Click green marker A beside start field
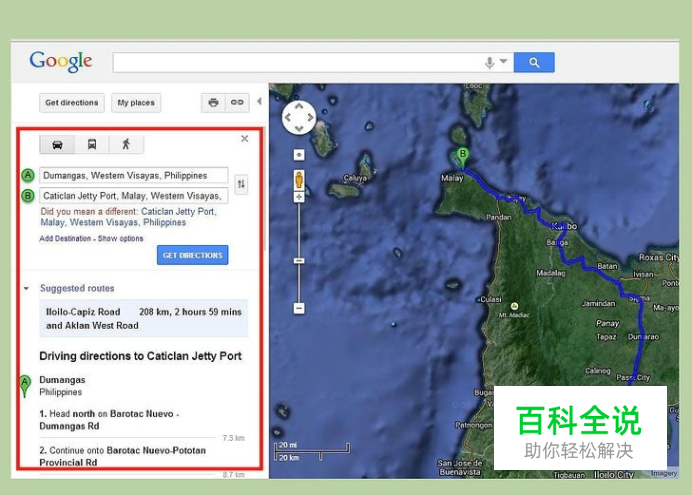The image size is (692, 495). pos(28,176)
